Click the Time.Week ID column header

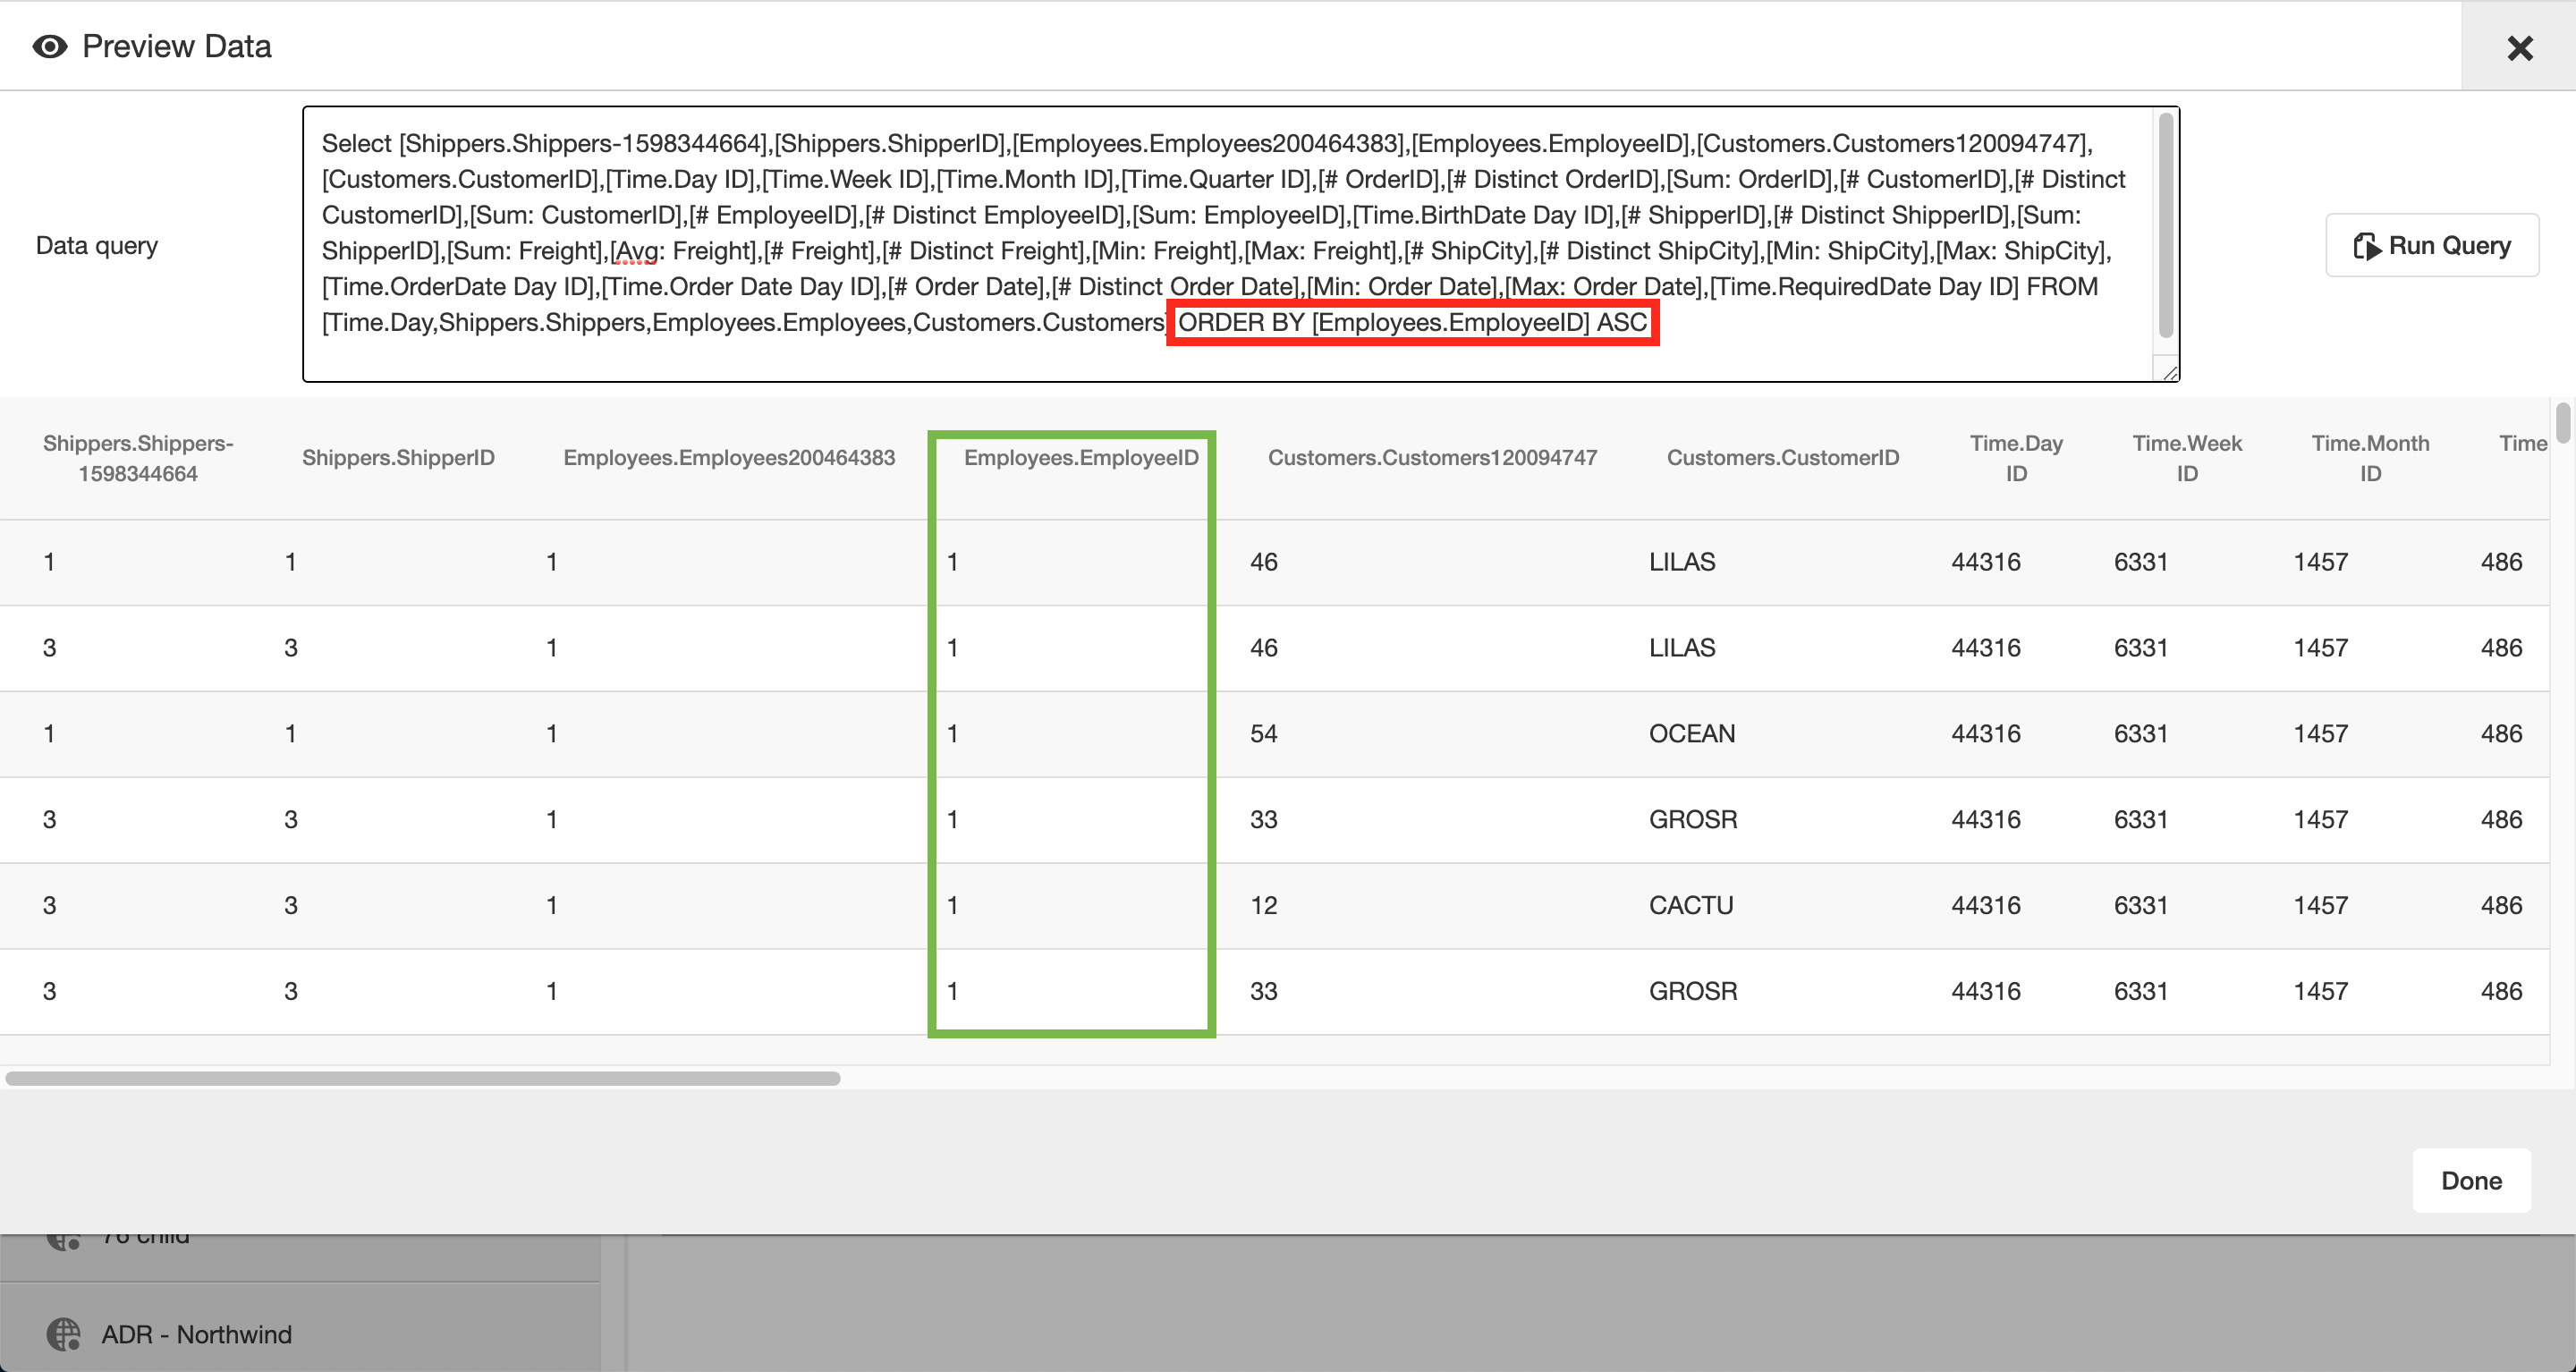[2187, 458]
